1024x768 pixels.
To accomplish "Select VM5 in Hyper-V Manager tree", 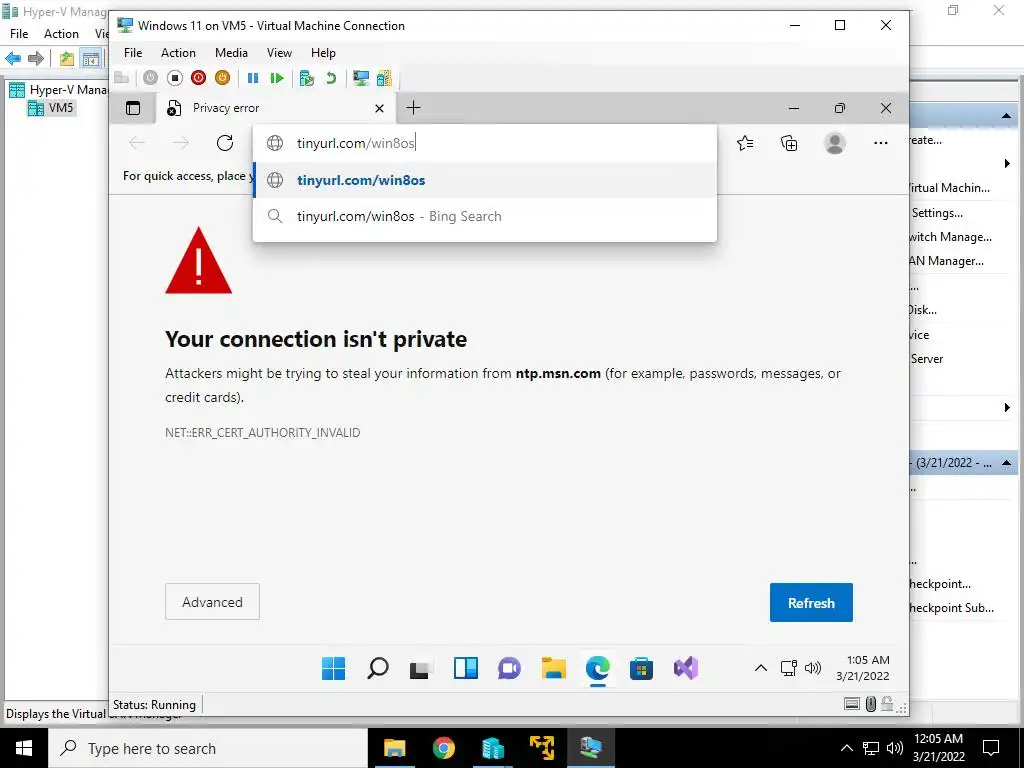I will click(x=52, y=108).
